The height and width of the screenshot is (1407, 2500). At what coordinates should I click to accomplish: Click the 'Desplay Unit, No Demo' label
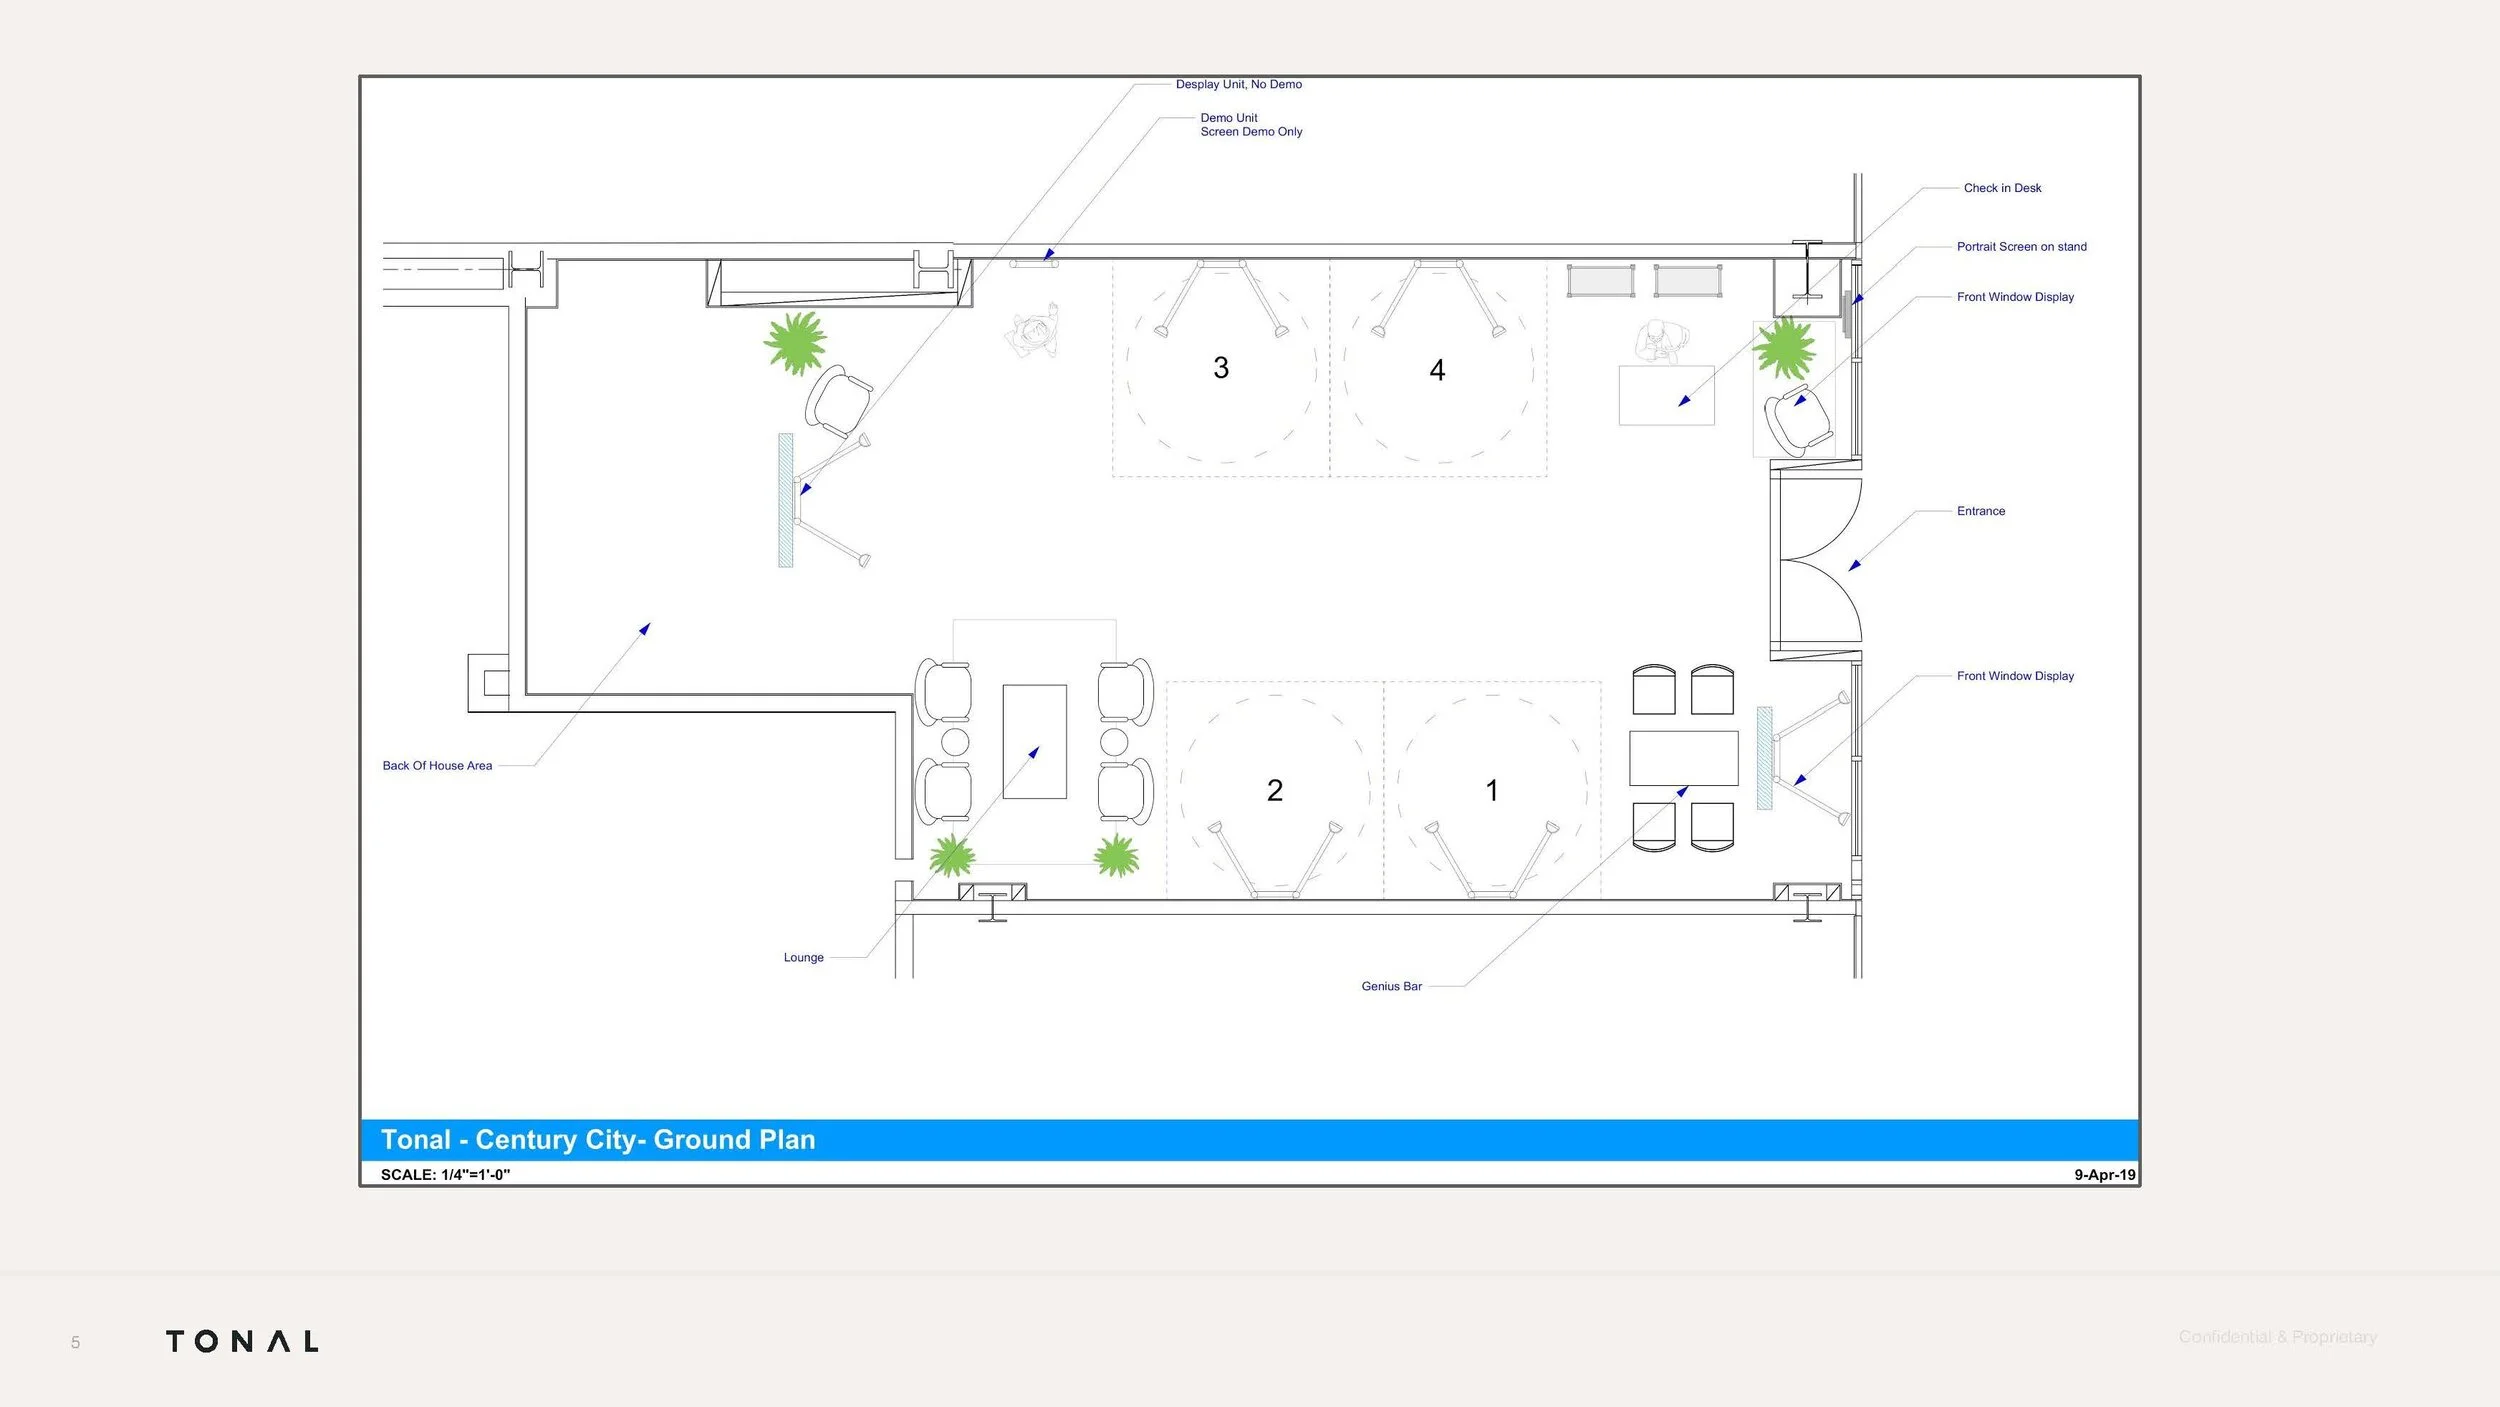pos(1238,85)
